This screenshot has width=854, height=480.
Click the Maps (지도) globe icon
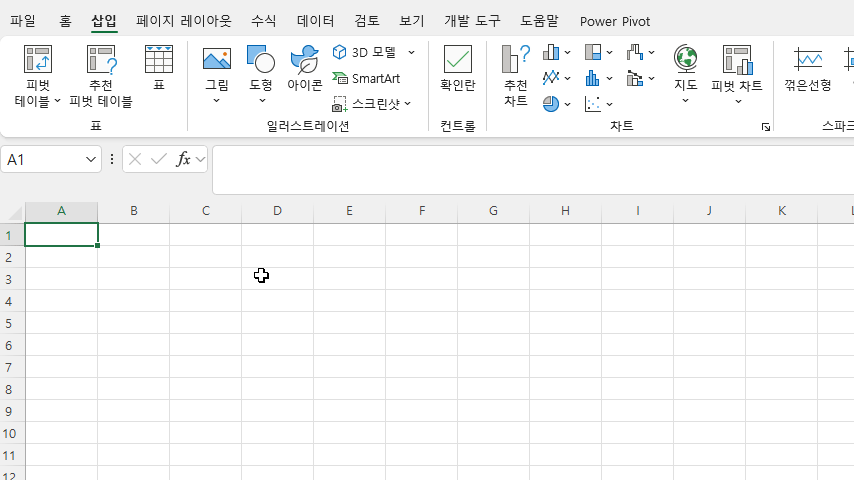click(685, 59)
